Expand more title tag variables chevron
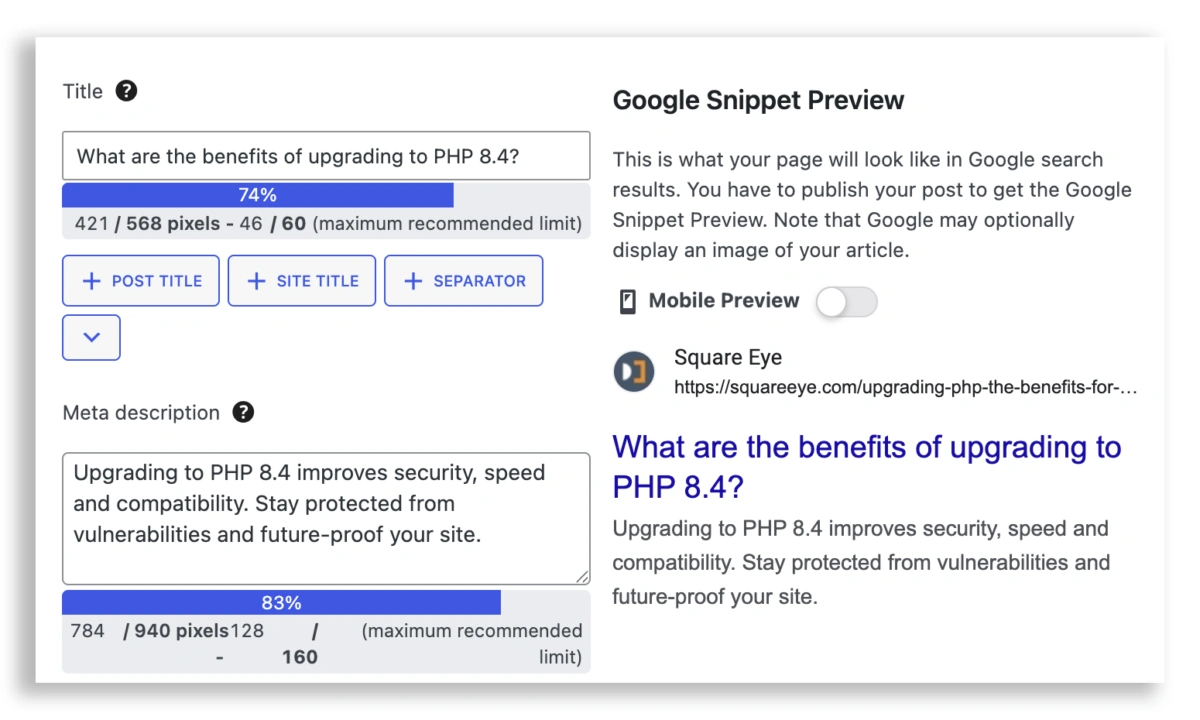This screenshot has height=720, width=1200. [x=91, y=337]
